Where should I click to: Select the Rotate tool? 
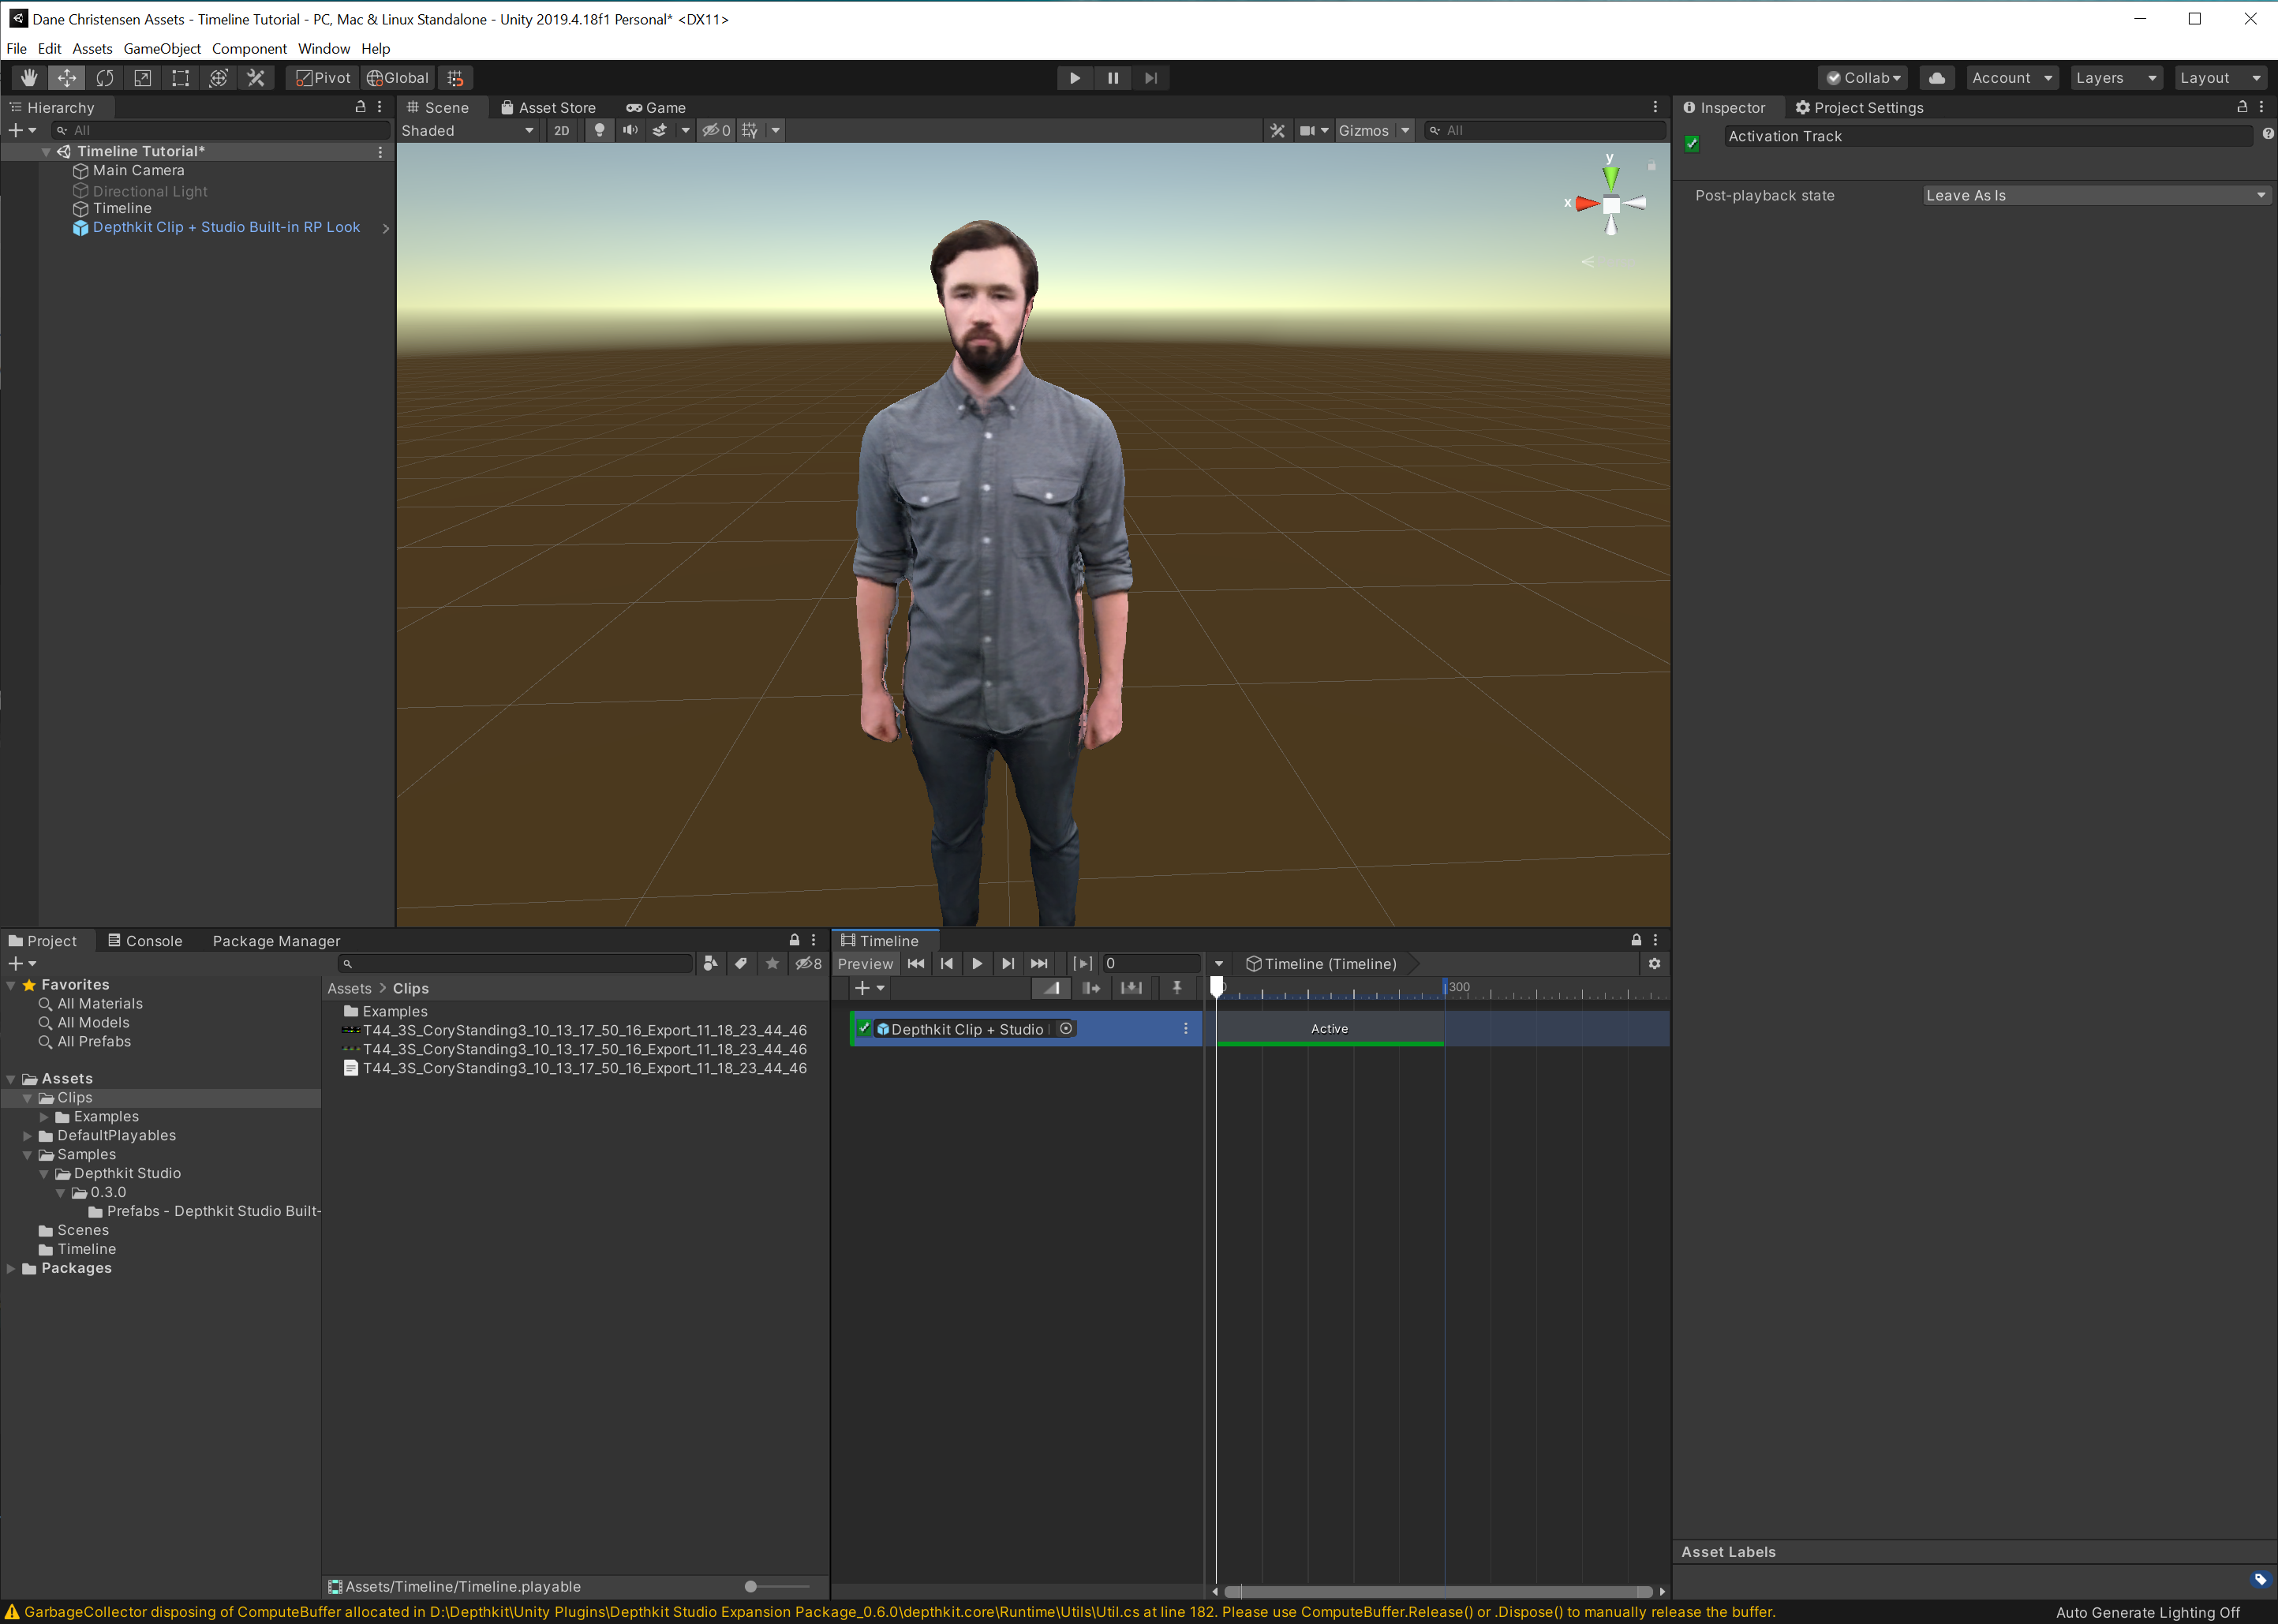point(105,78)
